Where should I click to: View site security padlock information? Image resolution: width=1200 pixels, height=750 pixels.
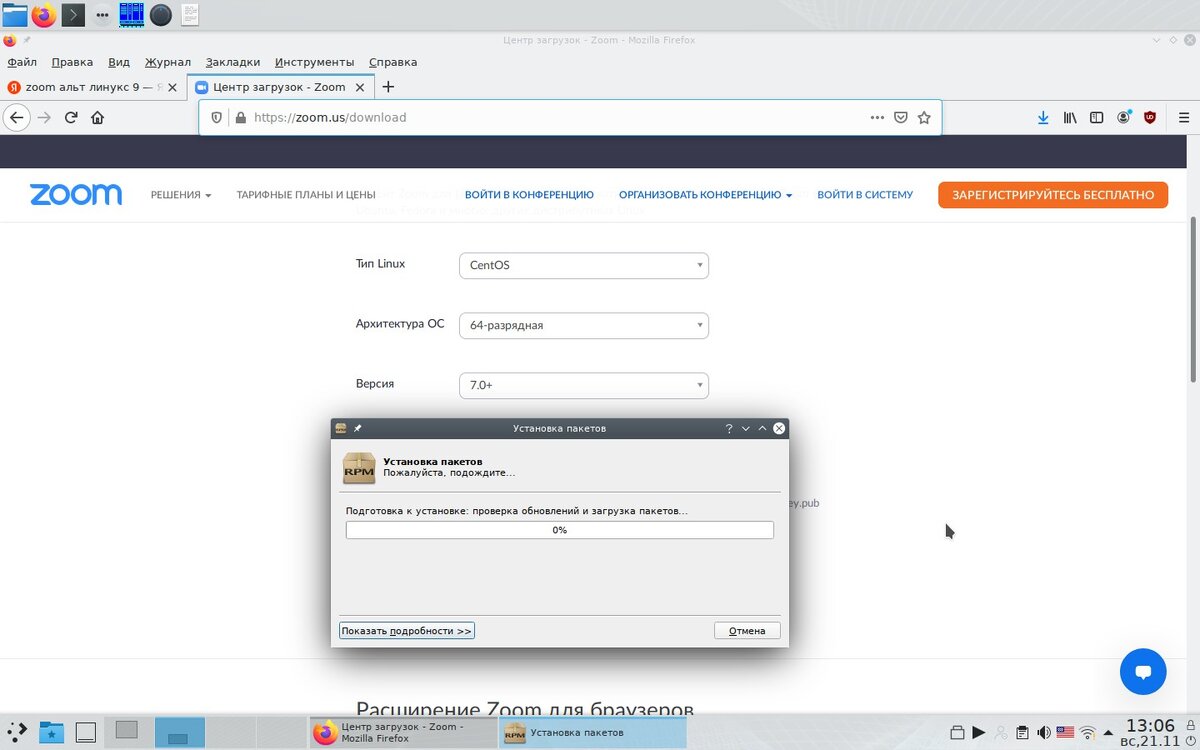point(240,117)
